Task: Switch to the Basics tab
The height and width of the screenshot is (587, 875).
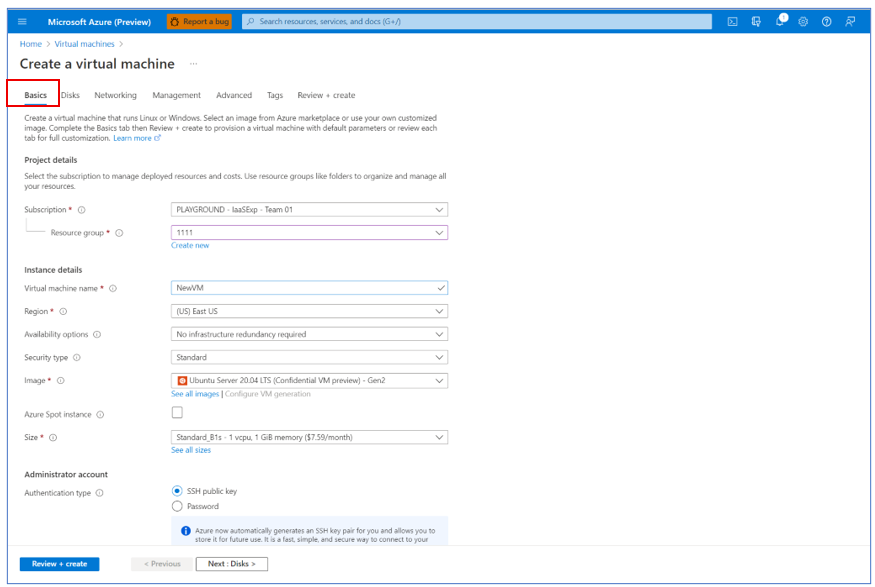Action: tap(35, 95)
